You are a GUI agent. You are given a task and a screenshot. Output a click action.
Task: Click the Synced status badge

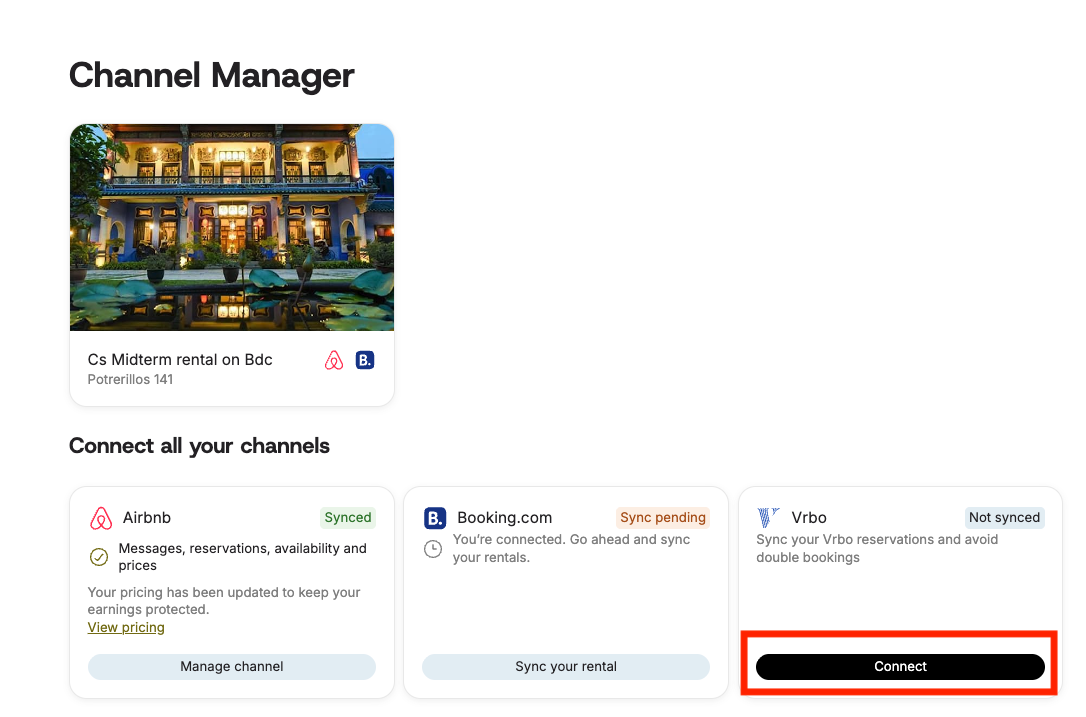point(348,518)
